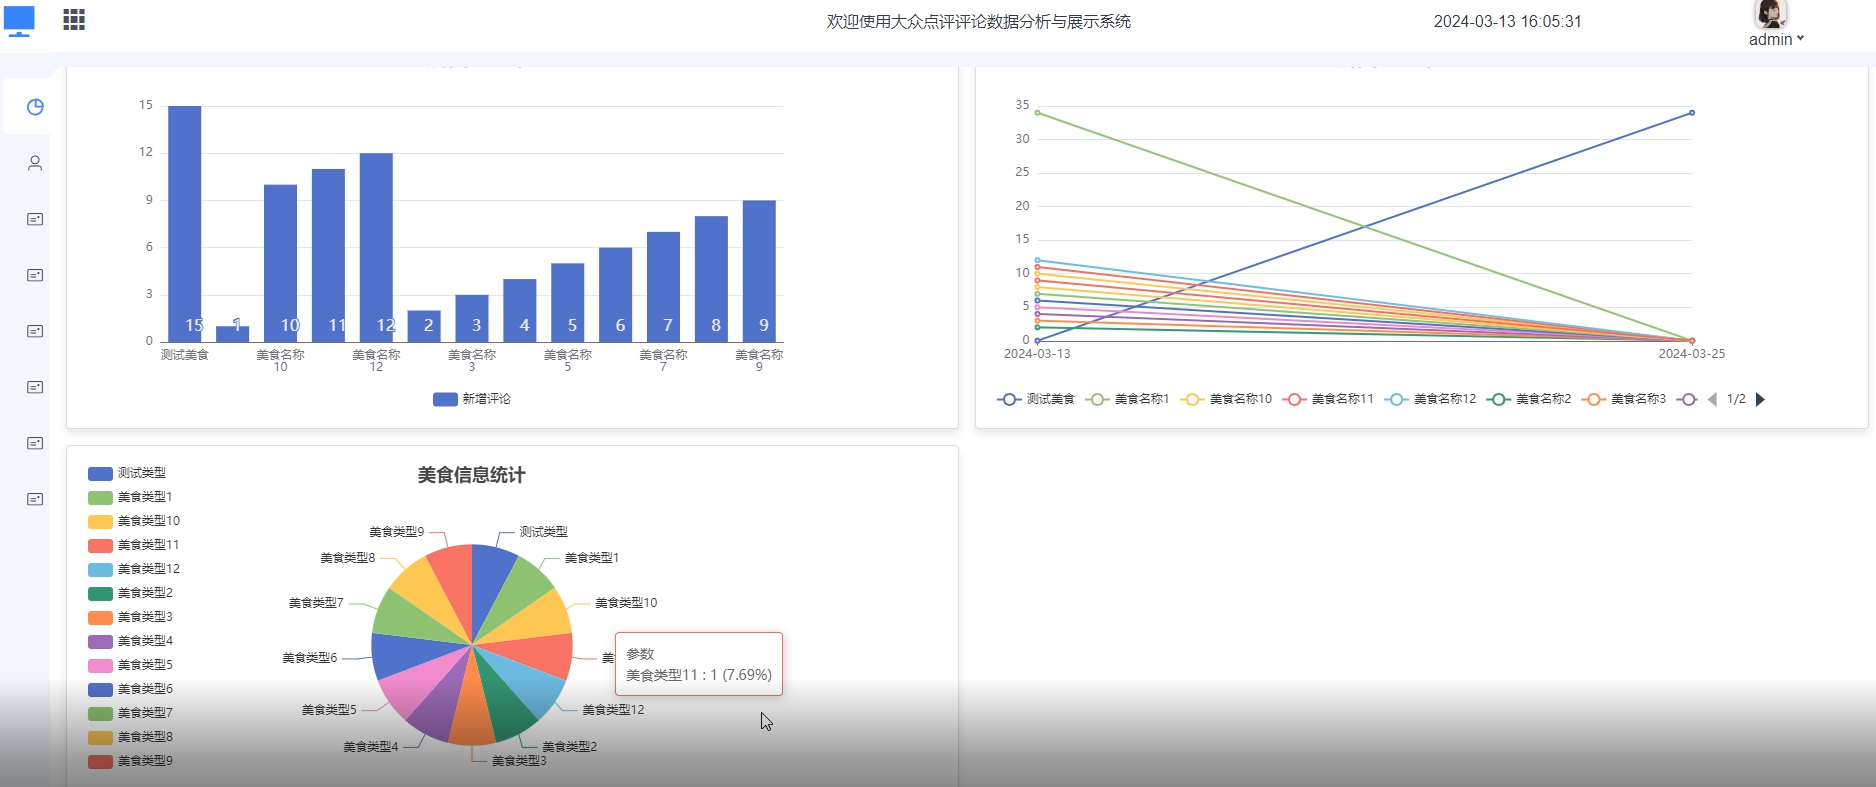Select the 美食类型5 pie slice label

pyautogui.click(x=329, y=710)
